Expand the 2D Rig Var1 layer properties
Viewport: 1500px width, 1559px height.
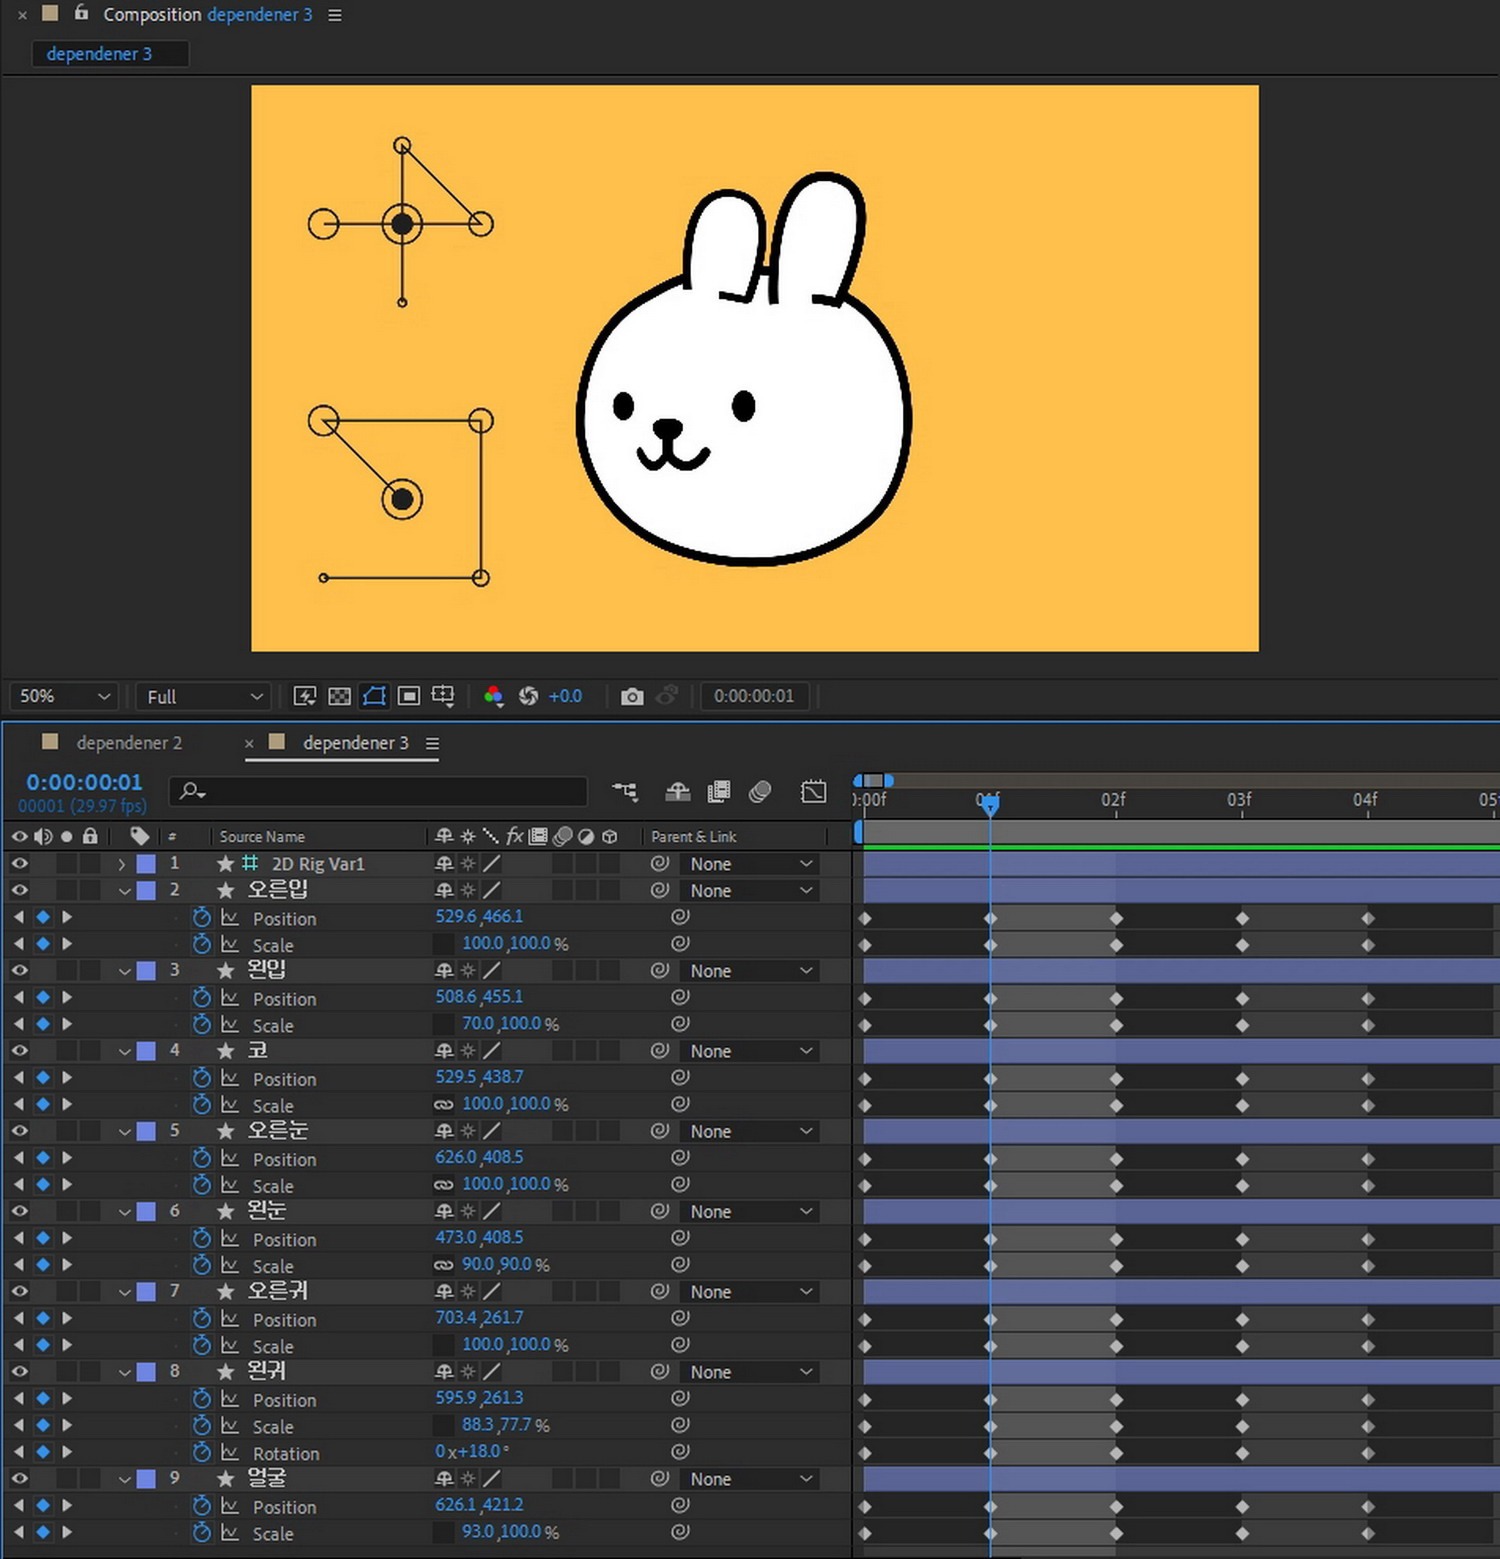tap(122, 864)
